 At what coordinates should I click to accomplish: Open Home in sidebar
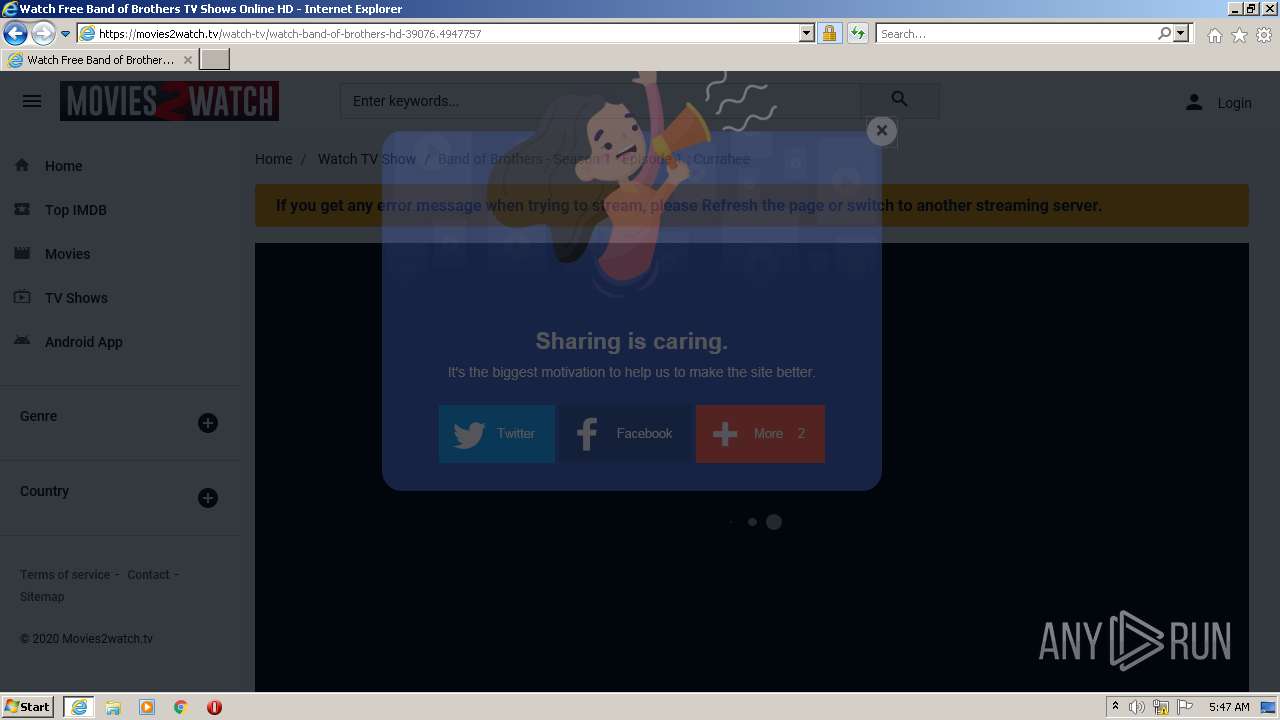63,166
